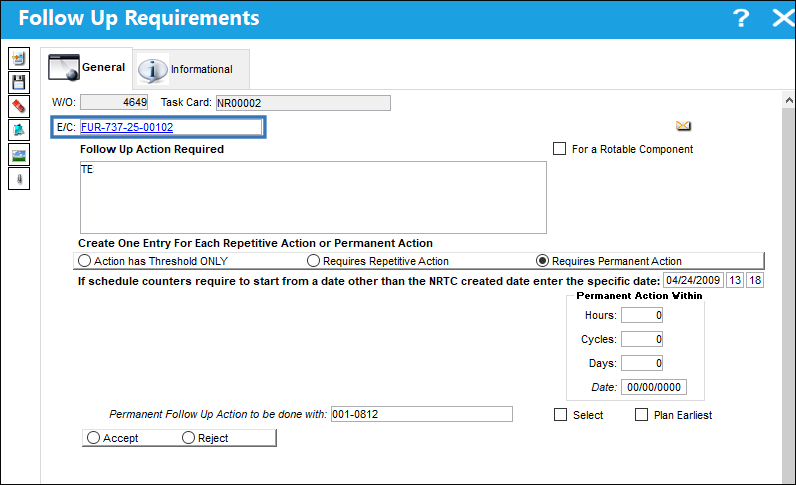Enable the Plan Earliest checkbox

642,415
